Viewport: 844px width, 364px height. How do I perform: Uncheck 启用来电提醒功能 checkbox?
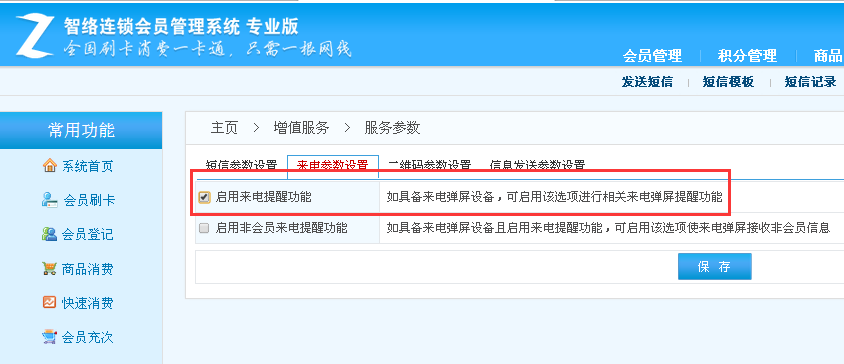click(x=204, y=198)
